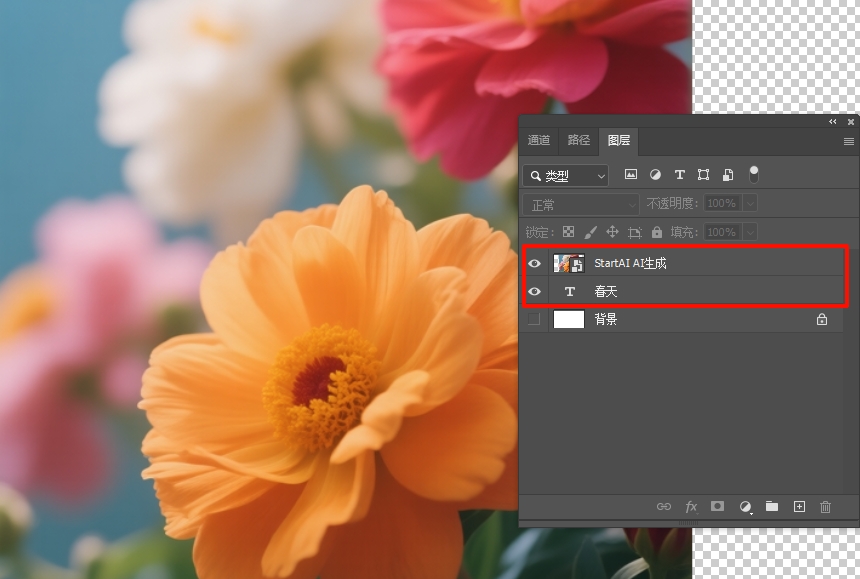Click the shape layer filter icon
This screenshot has height=579, width=860.
tap(704, 175)
